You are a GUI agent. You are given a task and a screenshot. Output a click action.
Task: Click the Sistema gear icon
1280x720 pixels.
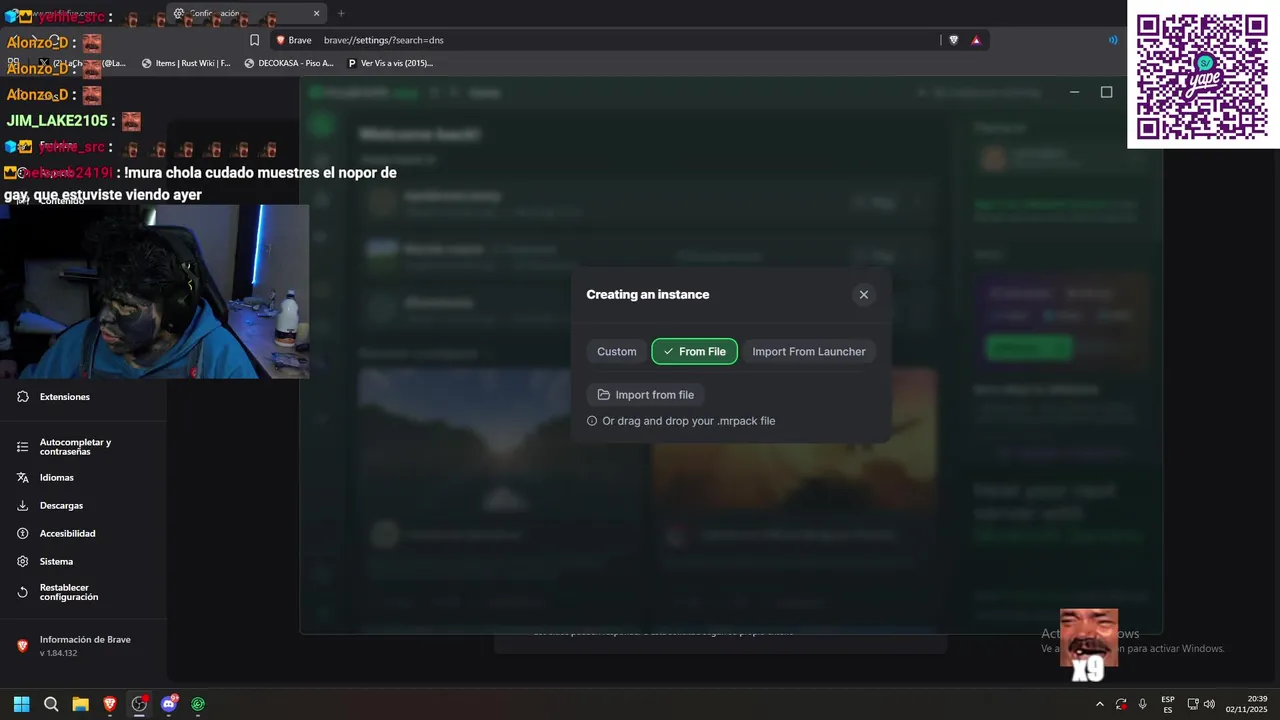[22, 562]
